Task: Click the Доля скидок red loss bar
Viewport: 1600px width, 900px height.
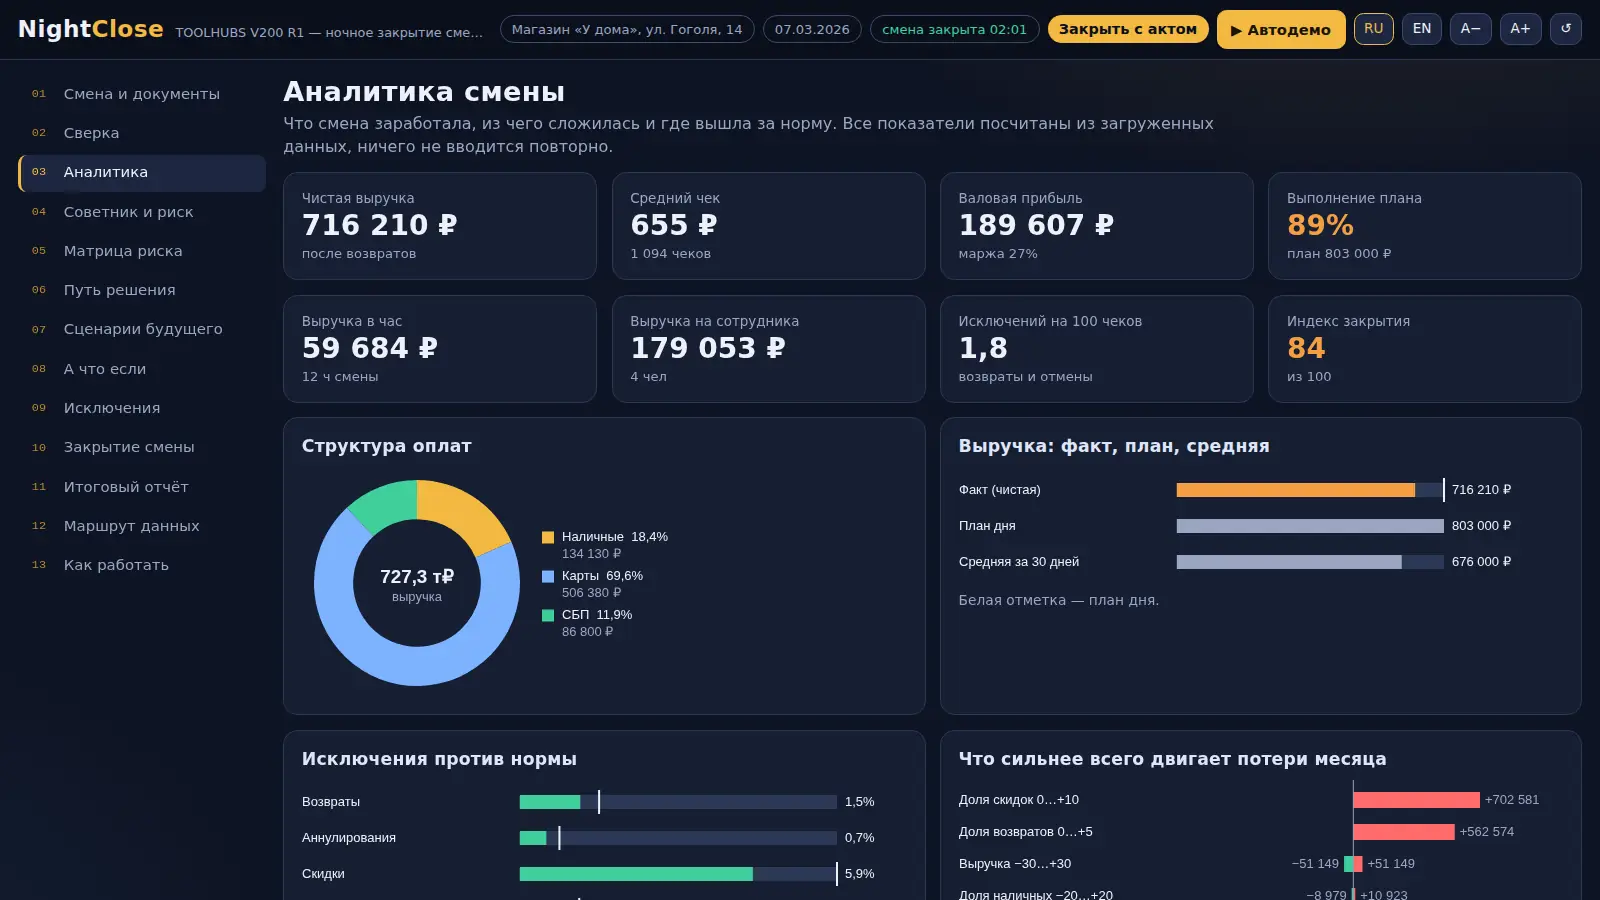Action: [1416, 800]
